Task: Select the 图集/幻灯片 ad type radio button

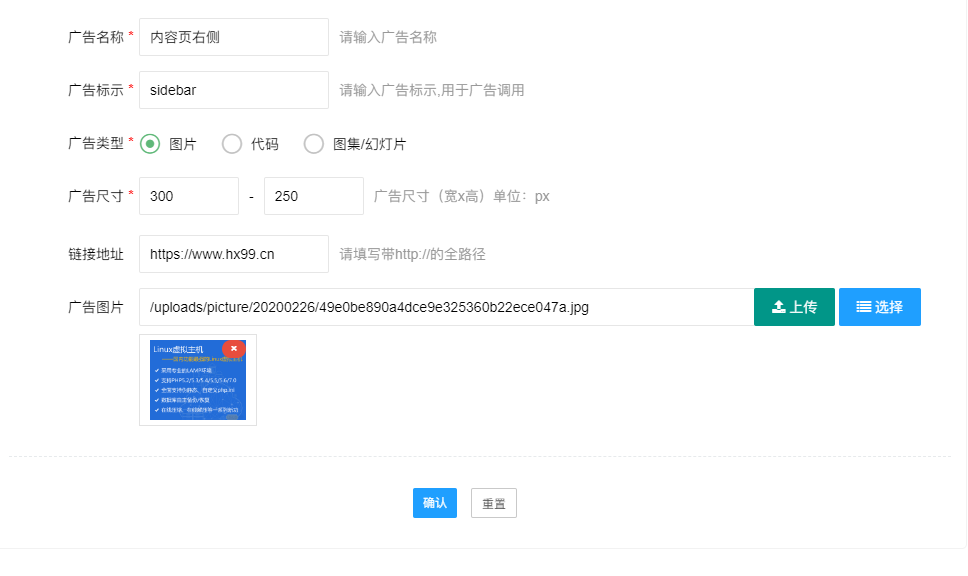Action: (314, 144)
